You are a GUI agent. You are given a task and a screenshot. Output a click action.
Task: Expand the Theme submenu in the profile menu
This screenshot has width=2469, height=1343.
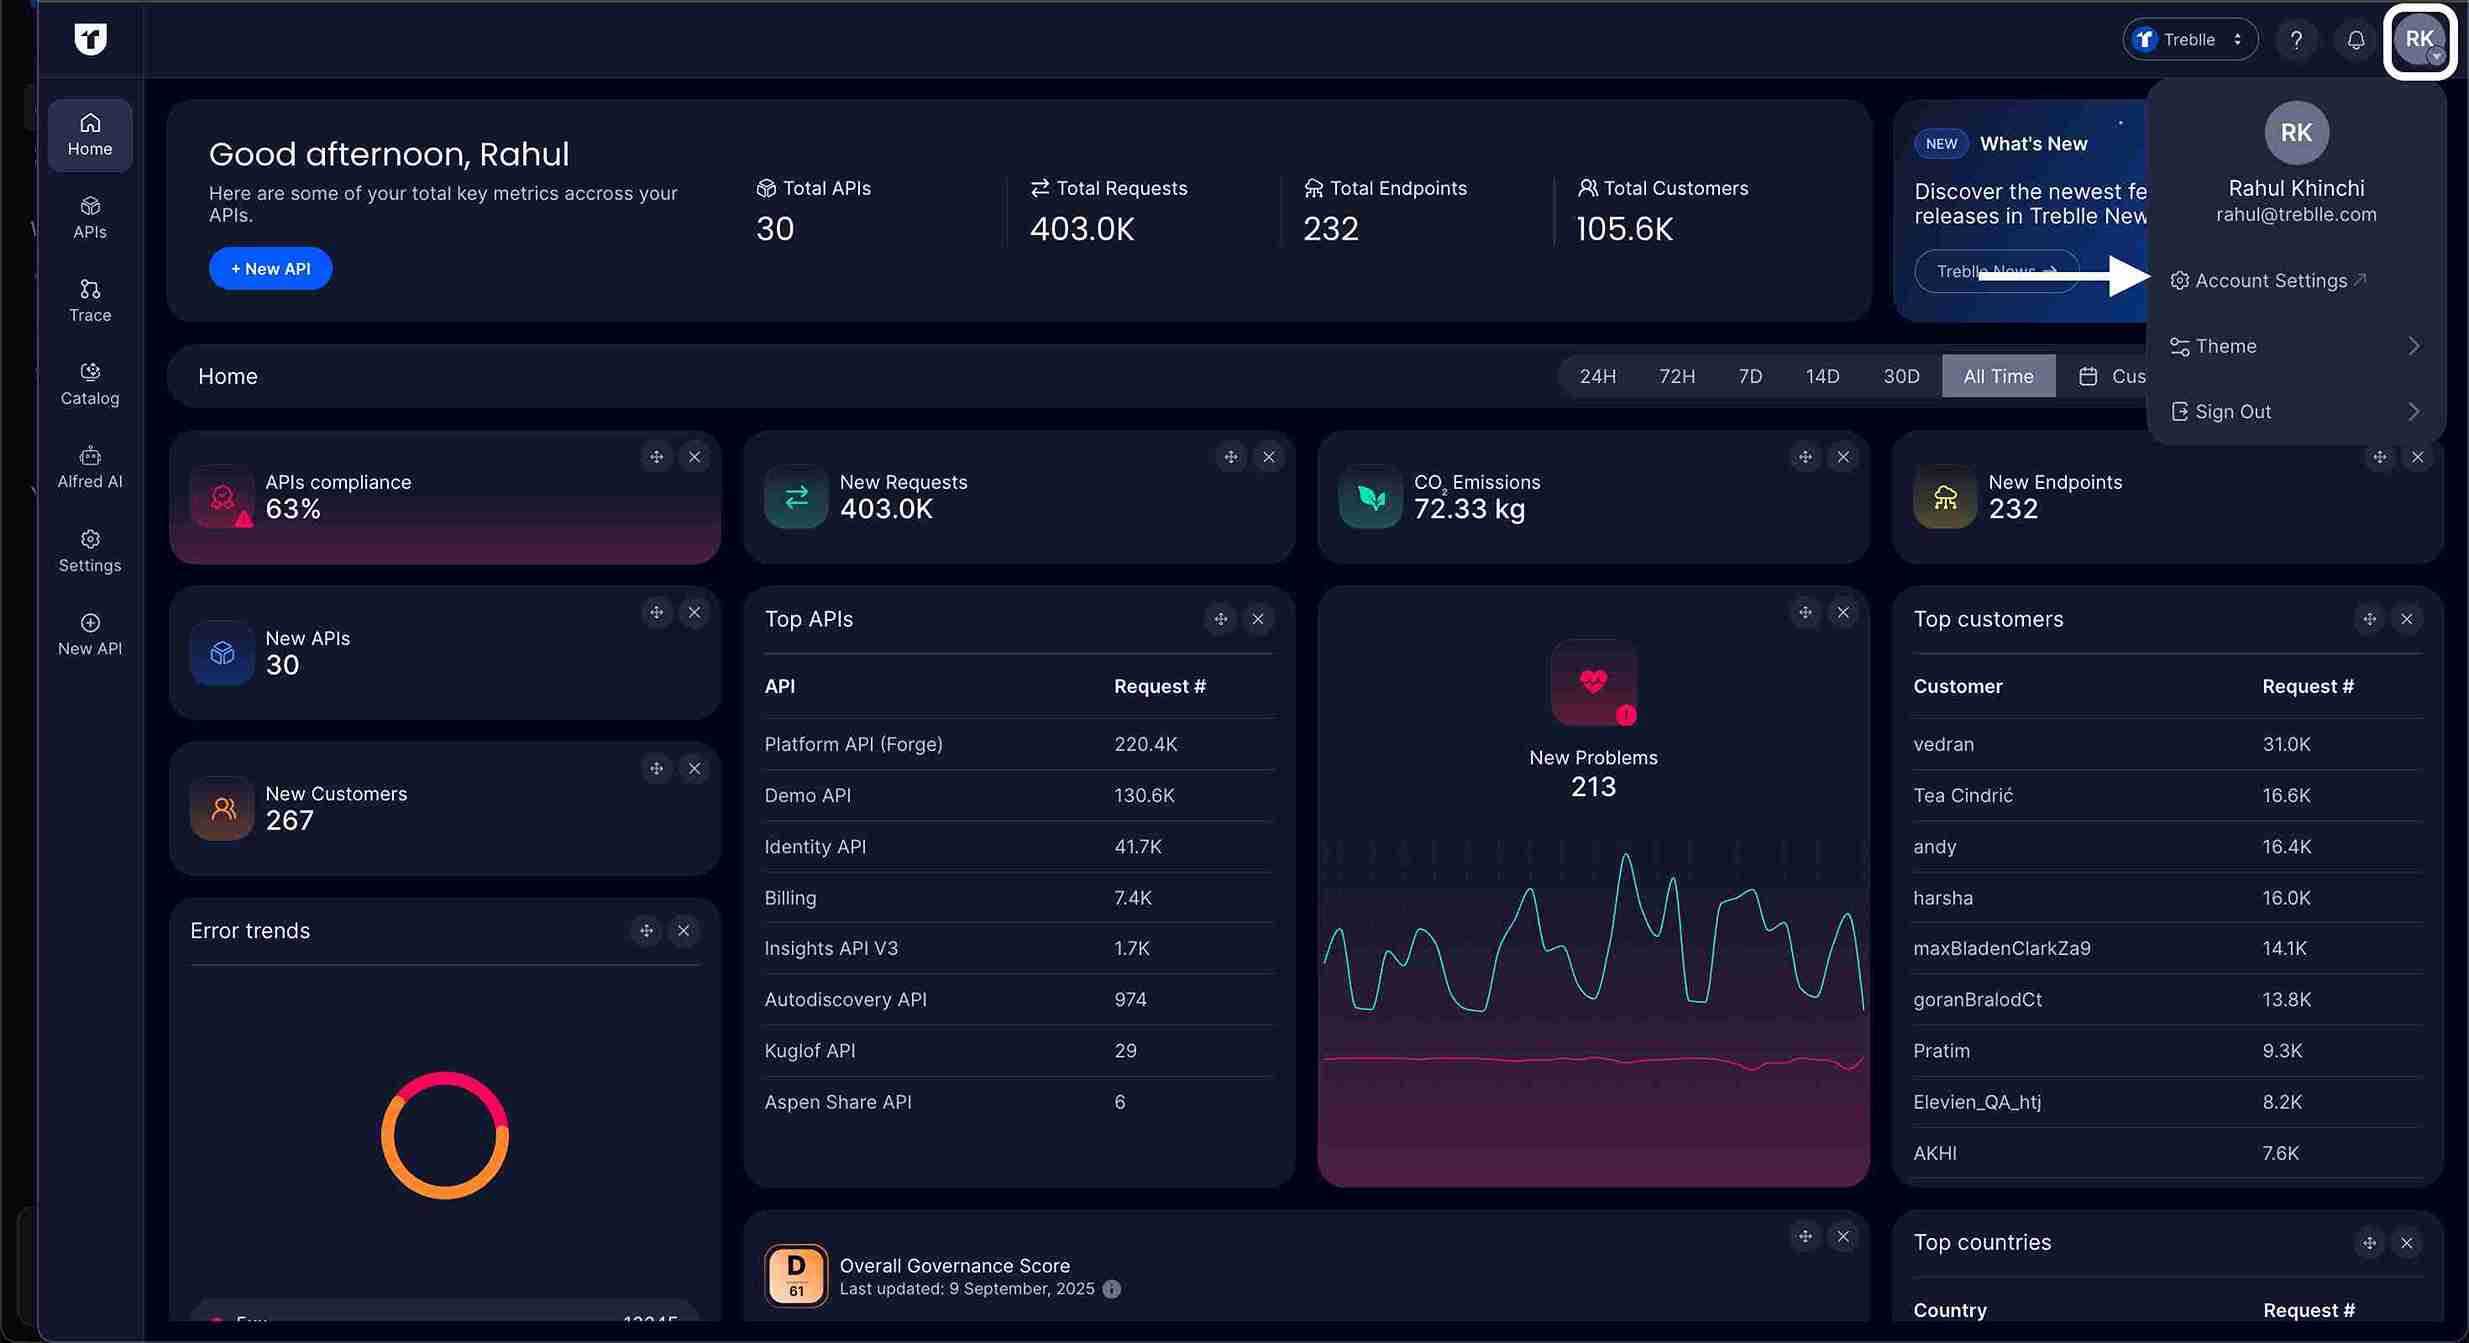[x=2226, y=345]
